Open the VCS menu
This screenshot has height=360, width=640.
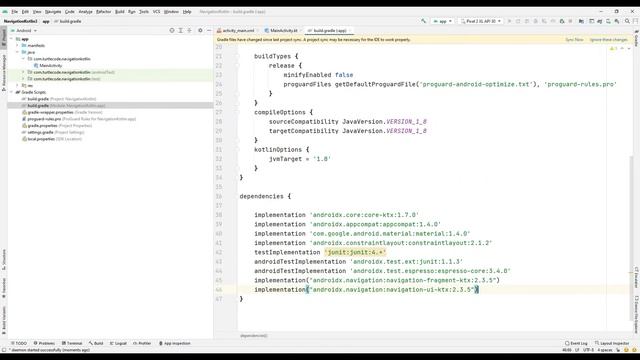click(x=156, y=12)
